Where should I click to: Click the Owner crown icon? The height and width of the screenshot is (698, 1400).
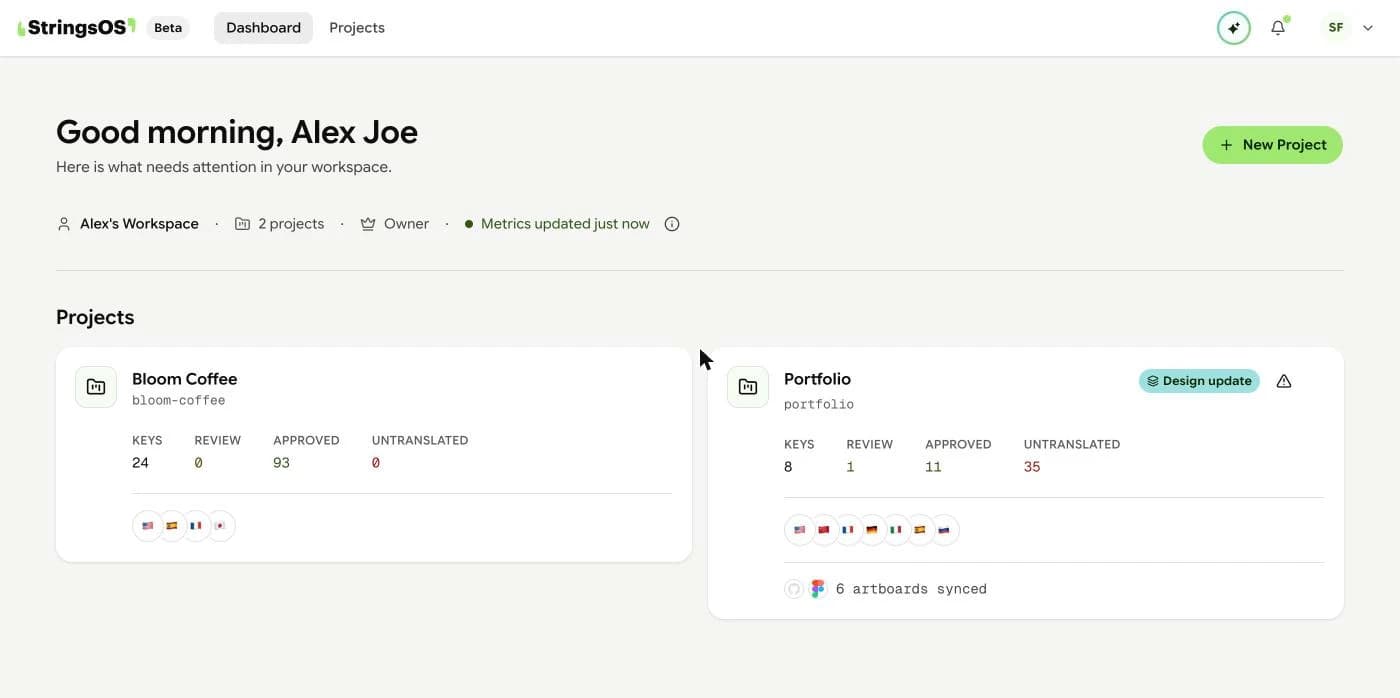pyautogui.click(x=368, y=224)
